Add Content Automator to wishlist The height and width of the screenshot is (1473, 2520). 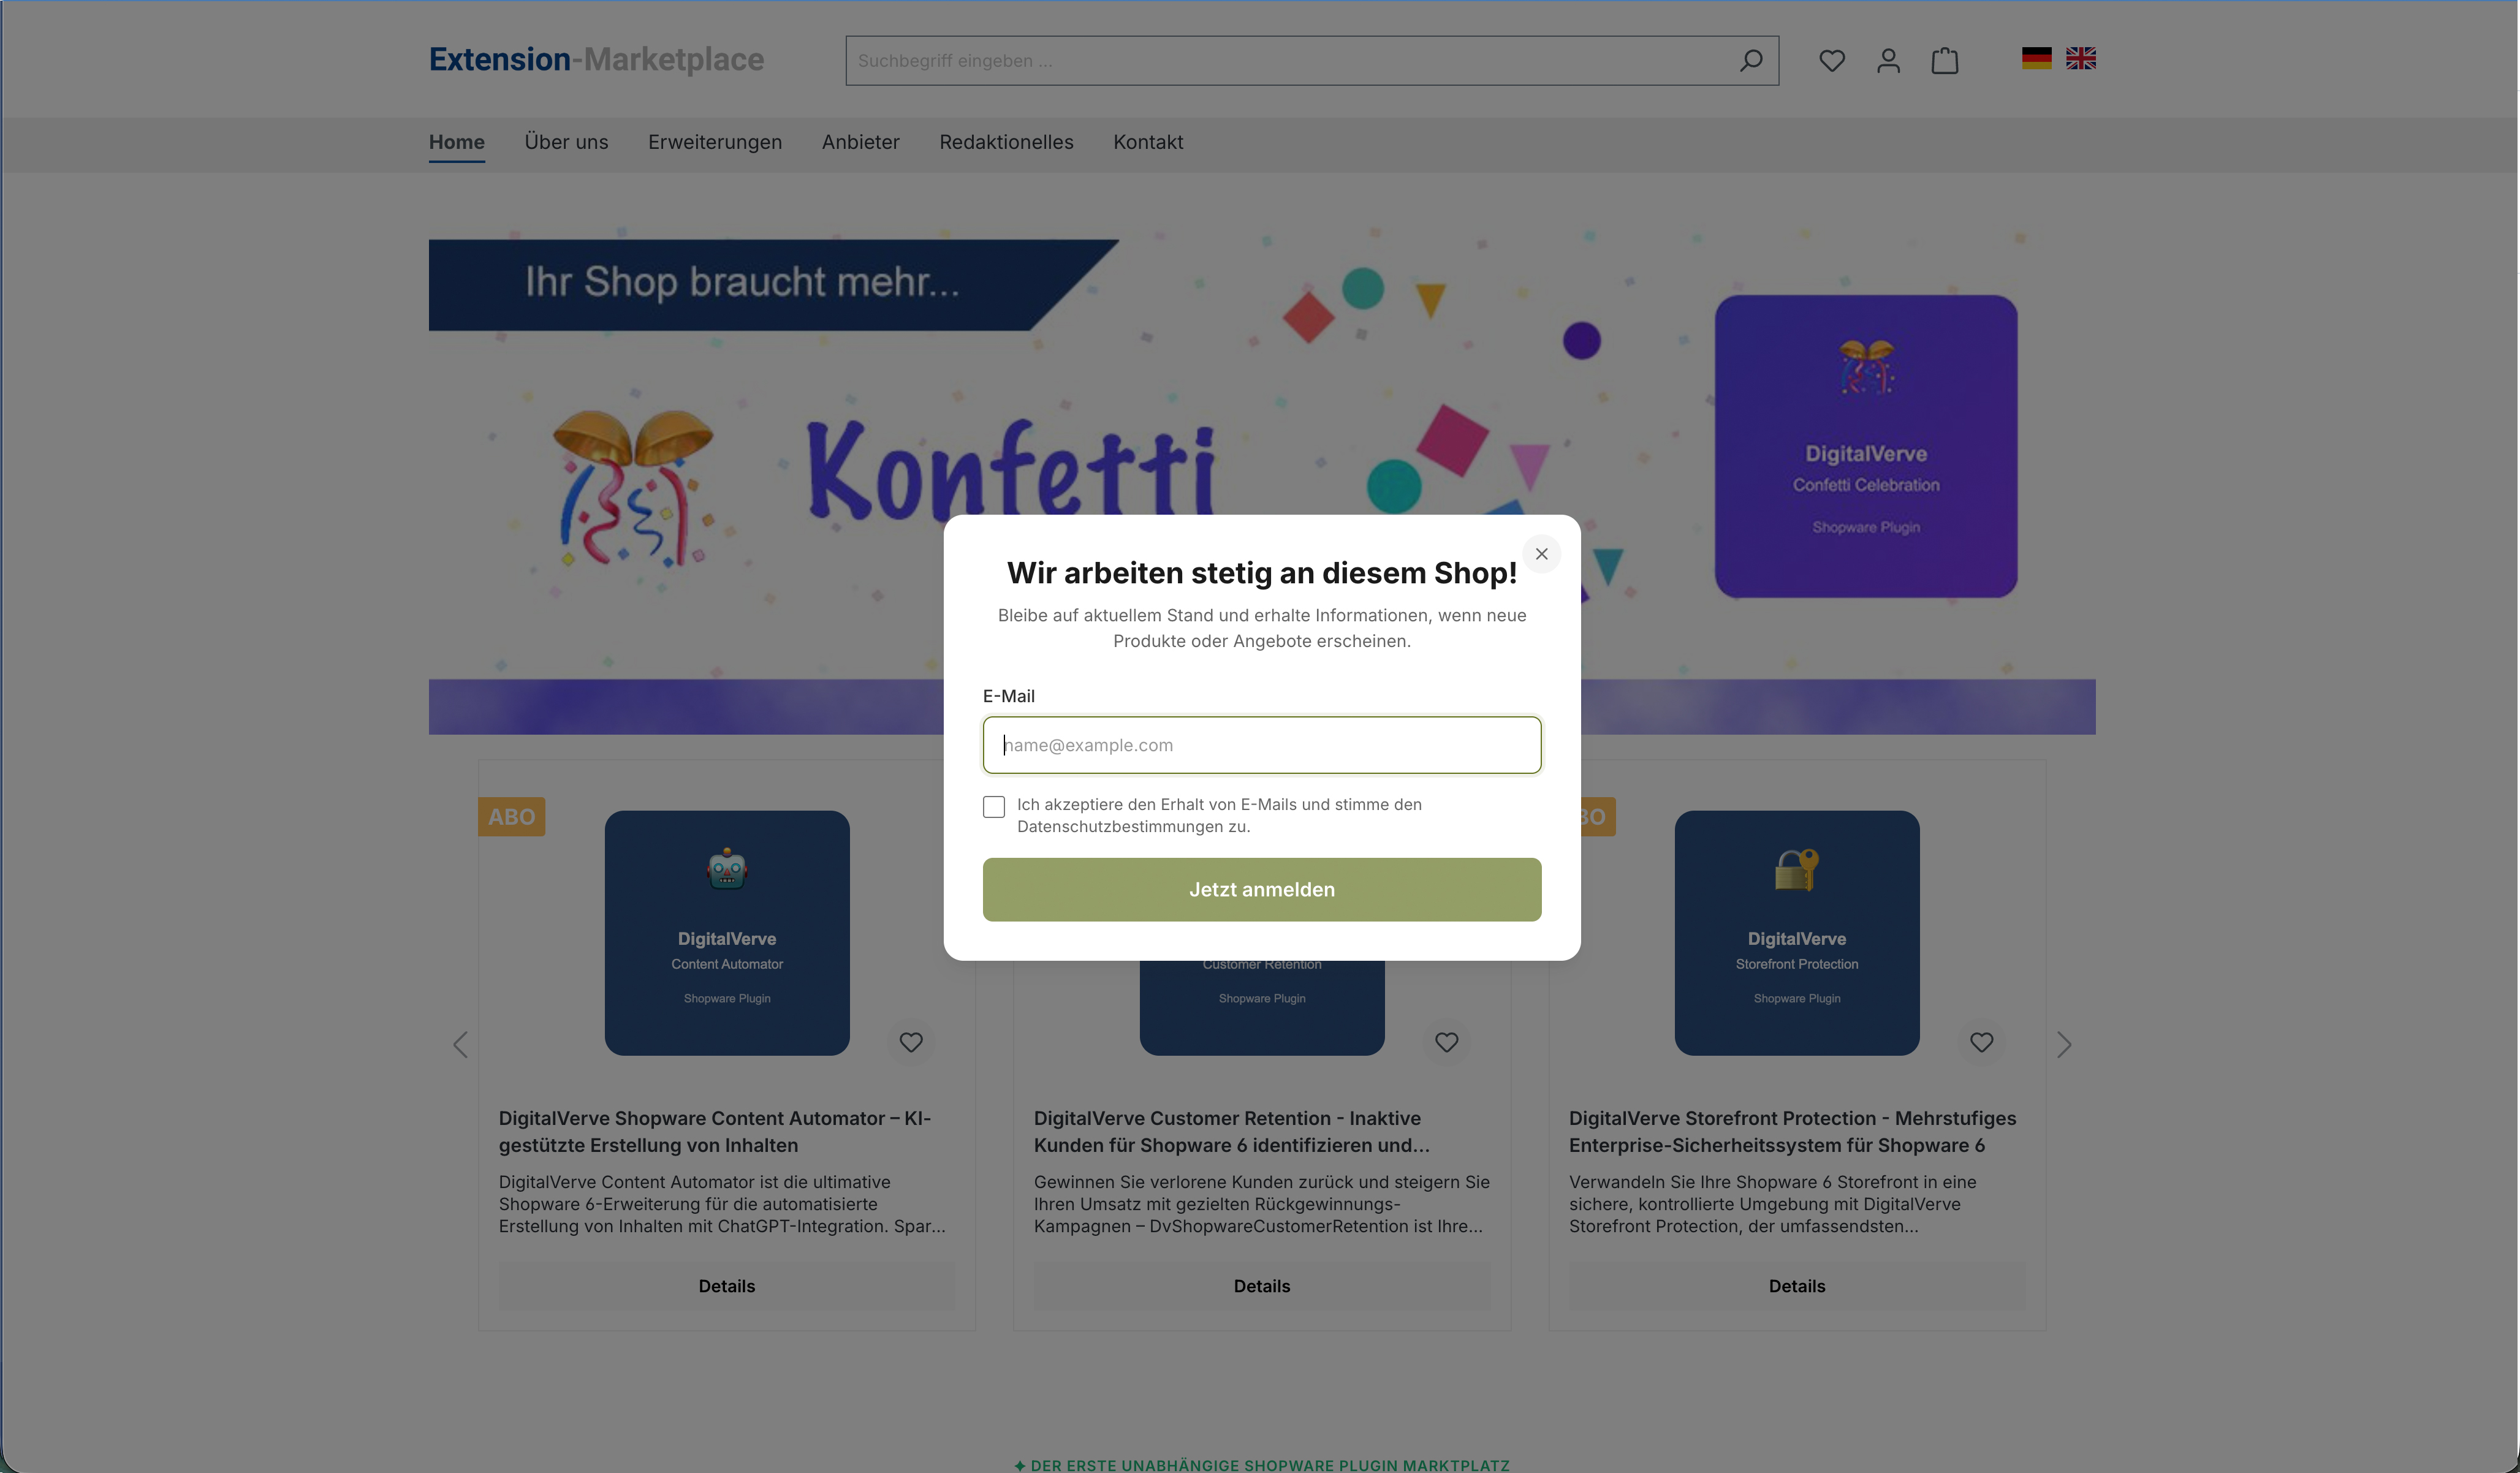(911, 1042)
